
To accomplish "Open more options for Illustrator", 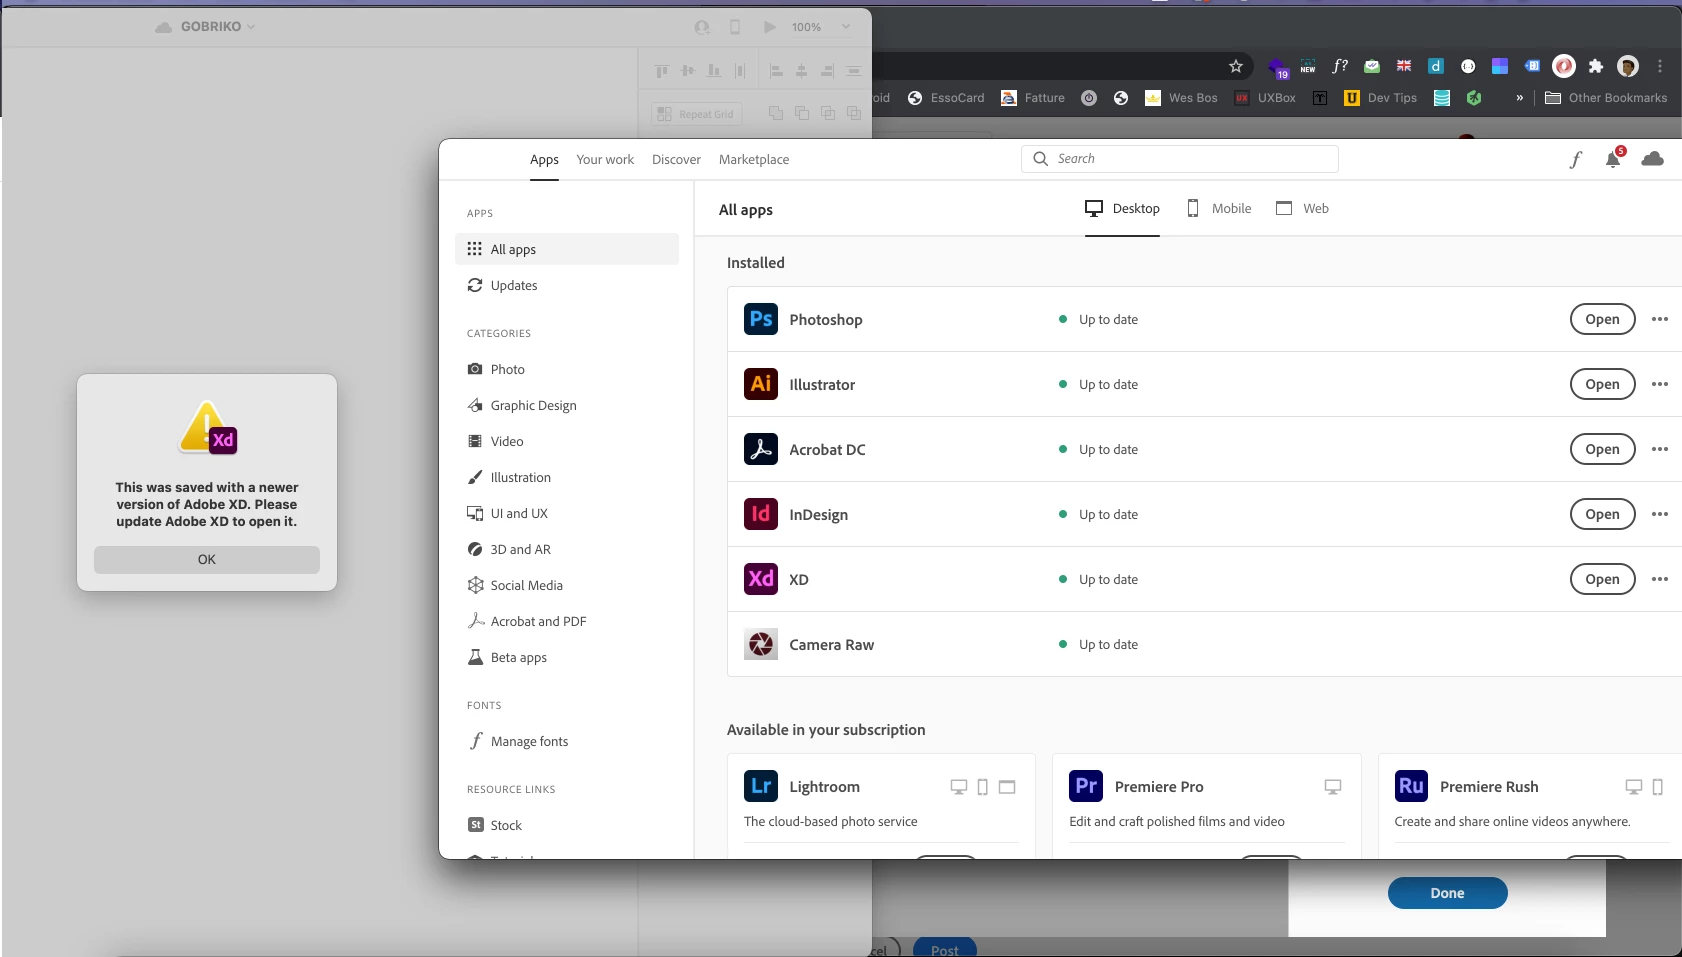I will coord(1660,384).
